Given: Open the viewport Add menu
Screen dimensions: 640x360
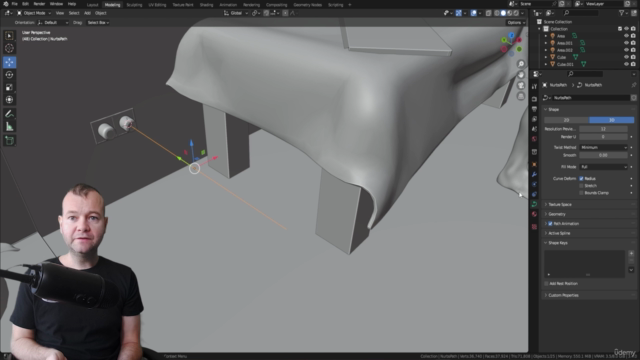Looking at the screenshot, I should pos(87,13).
